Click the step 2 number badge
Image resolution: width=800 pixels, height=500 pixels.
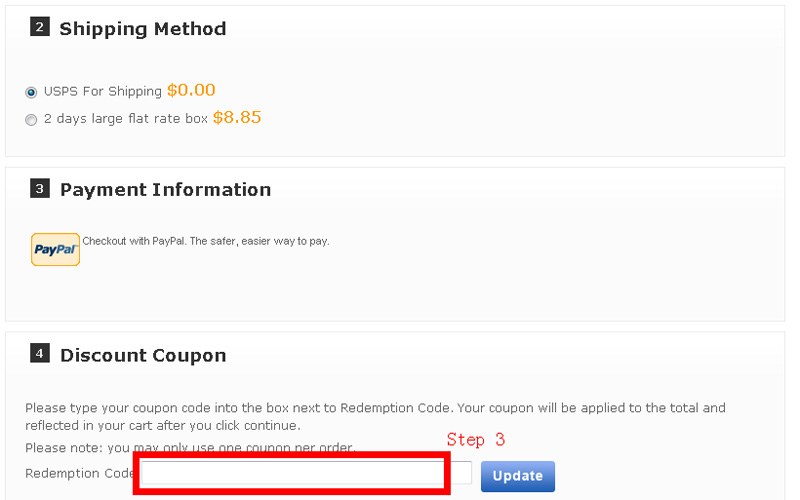pos(40,28)
